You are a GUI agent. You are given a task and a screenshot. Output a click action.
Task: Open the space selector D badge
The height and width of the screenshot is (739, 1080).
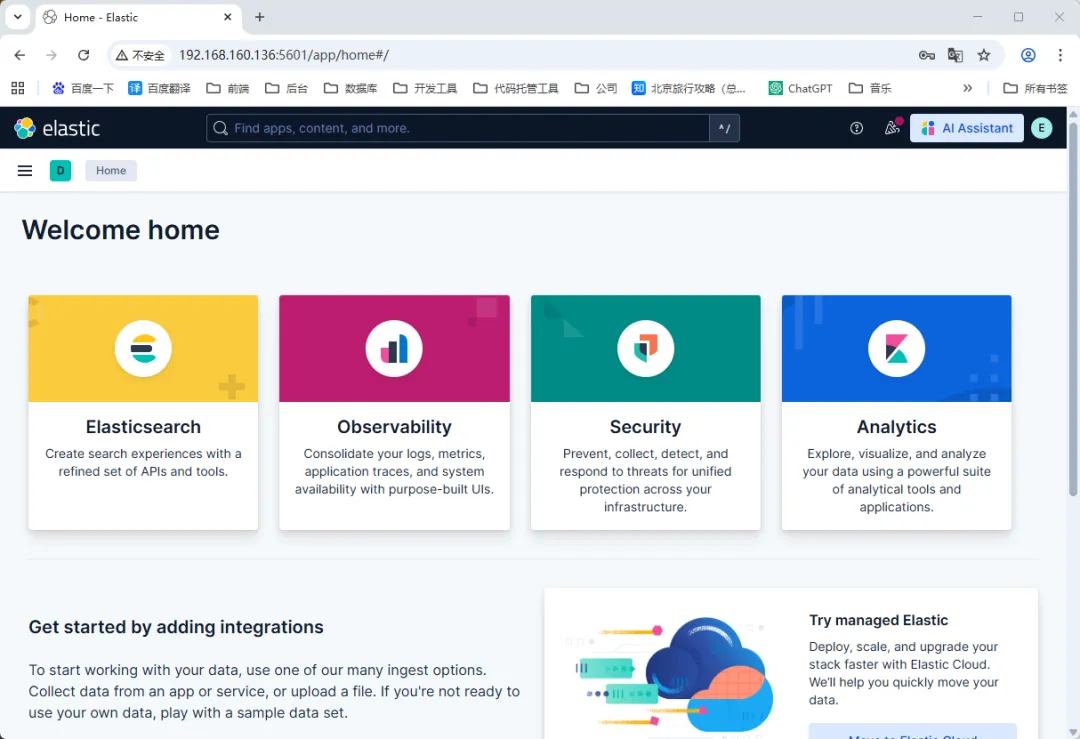point(61,170)
